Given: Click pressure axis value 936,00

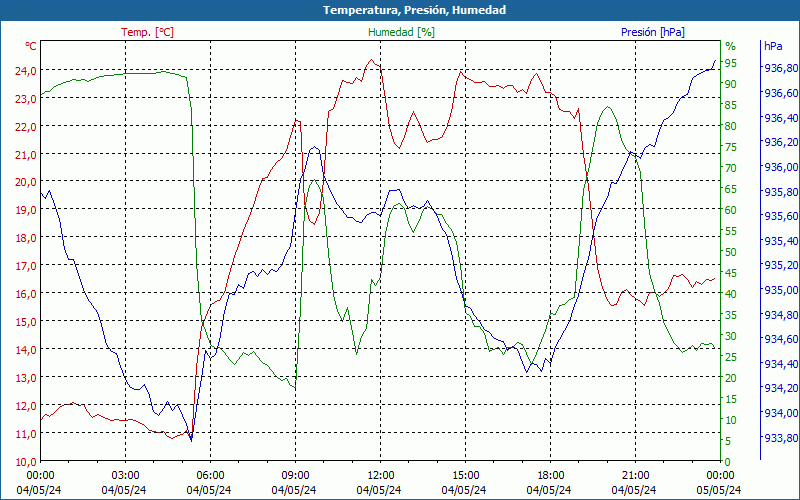Looking at the screenshot, I should (x=781, y=167).
